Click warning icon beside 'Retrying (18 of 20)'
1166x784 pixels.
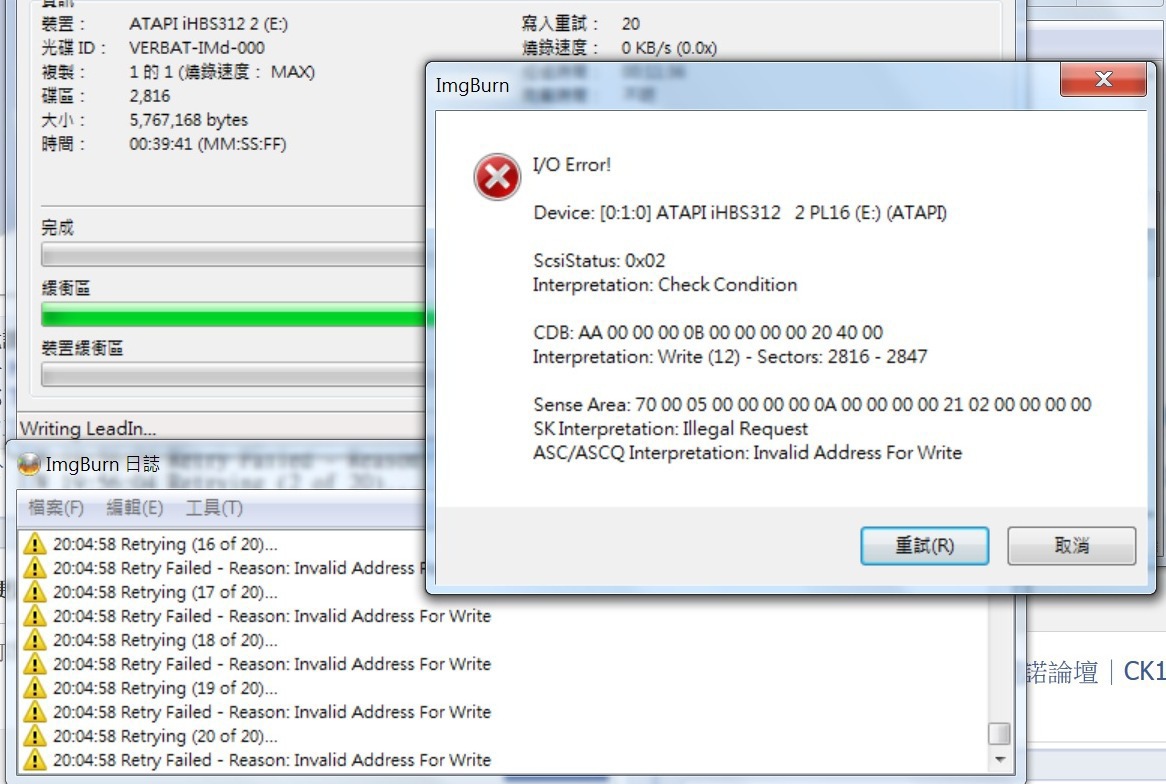[34, 640]
